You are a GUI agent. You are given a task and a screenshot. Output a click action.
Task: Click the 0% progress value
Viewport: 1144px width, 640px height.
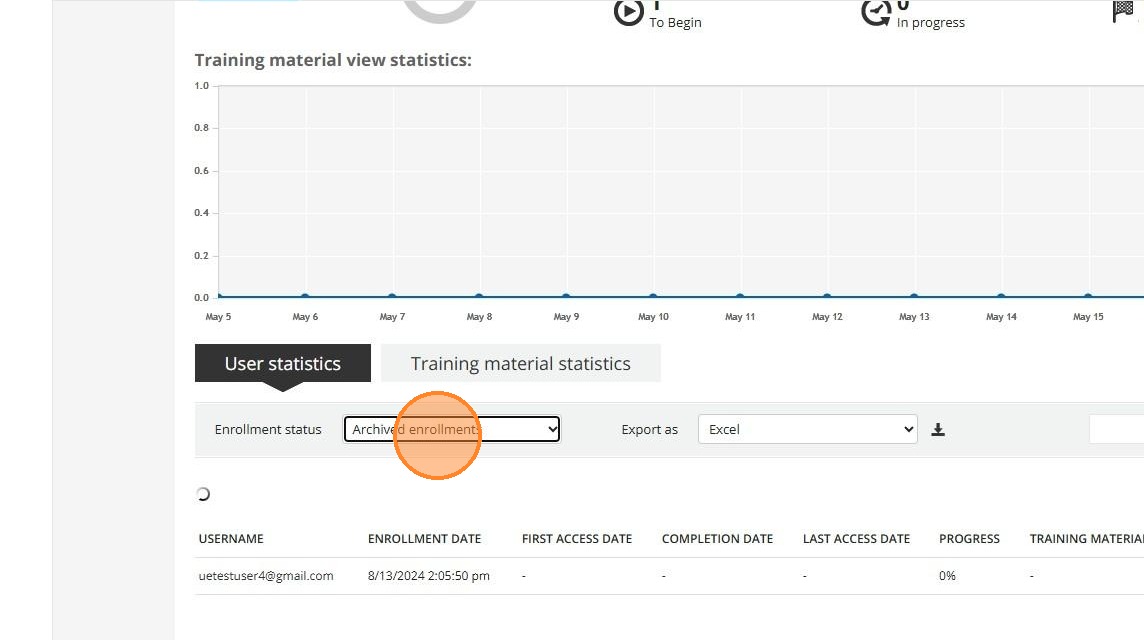tap(947, 576)
